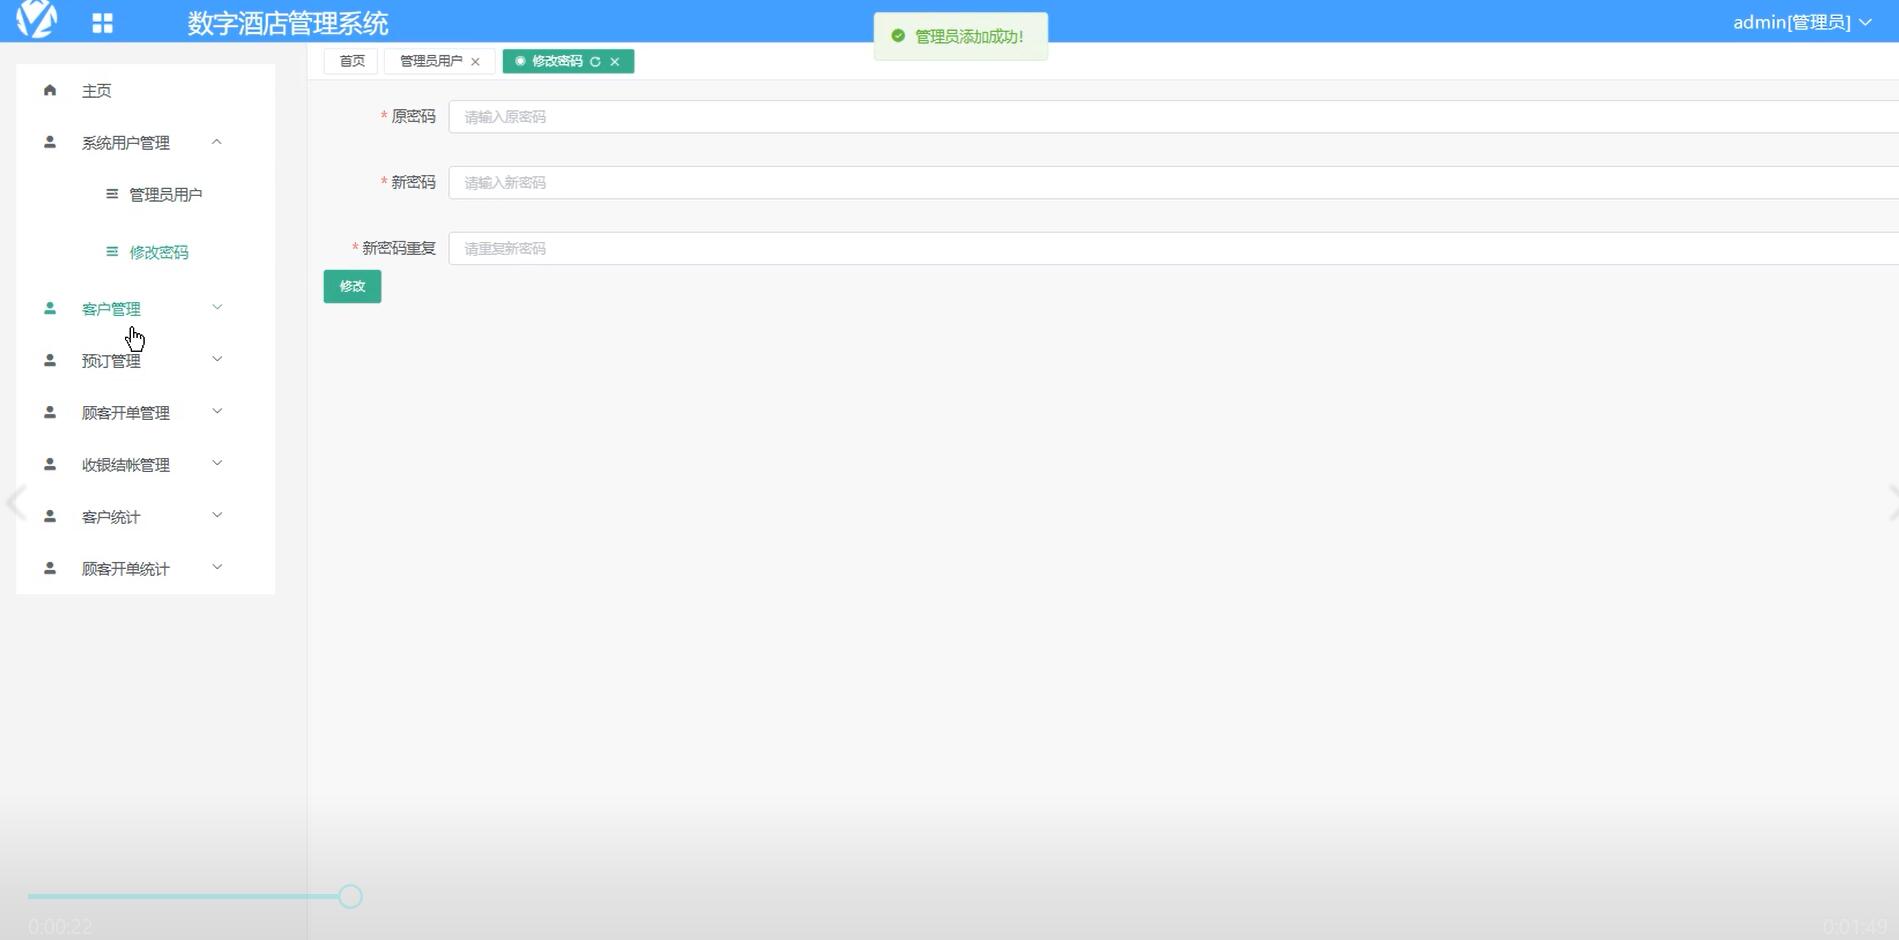Click the list icon beside 管理员用户

coord(112,194)
